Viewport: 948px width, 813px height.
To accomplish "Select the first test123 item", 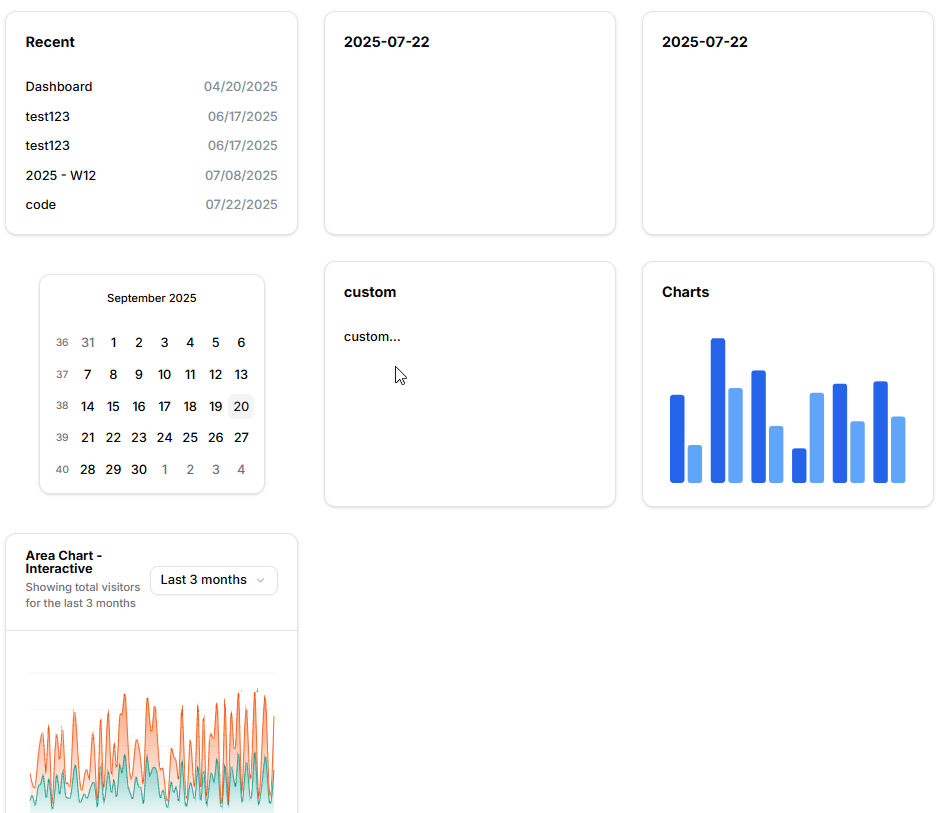I will click(47, 116).
